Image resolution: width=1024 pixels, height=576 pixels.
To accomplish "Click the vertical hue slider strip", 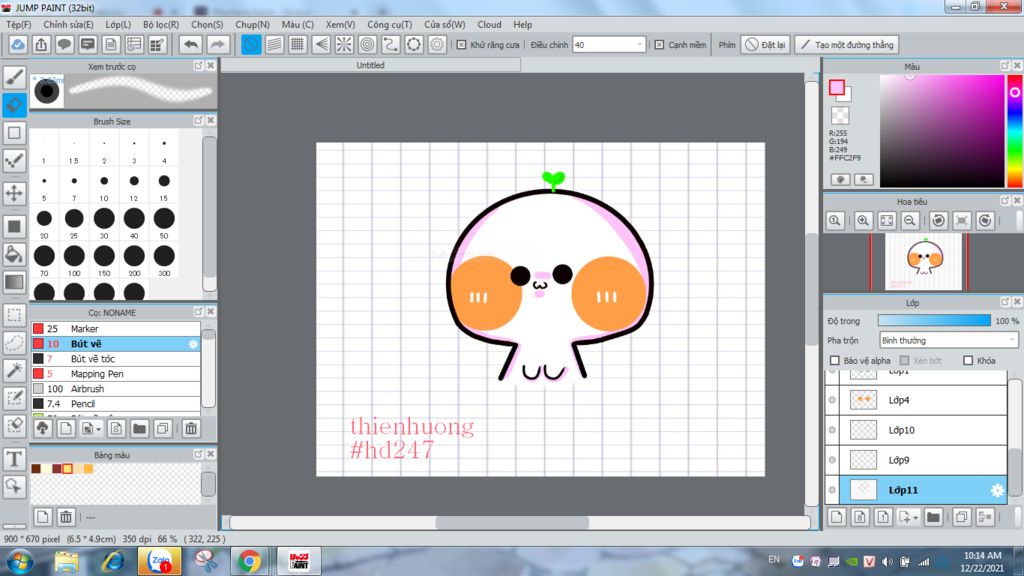I will click(x=1015, y=131).
